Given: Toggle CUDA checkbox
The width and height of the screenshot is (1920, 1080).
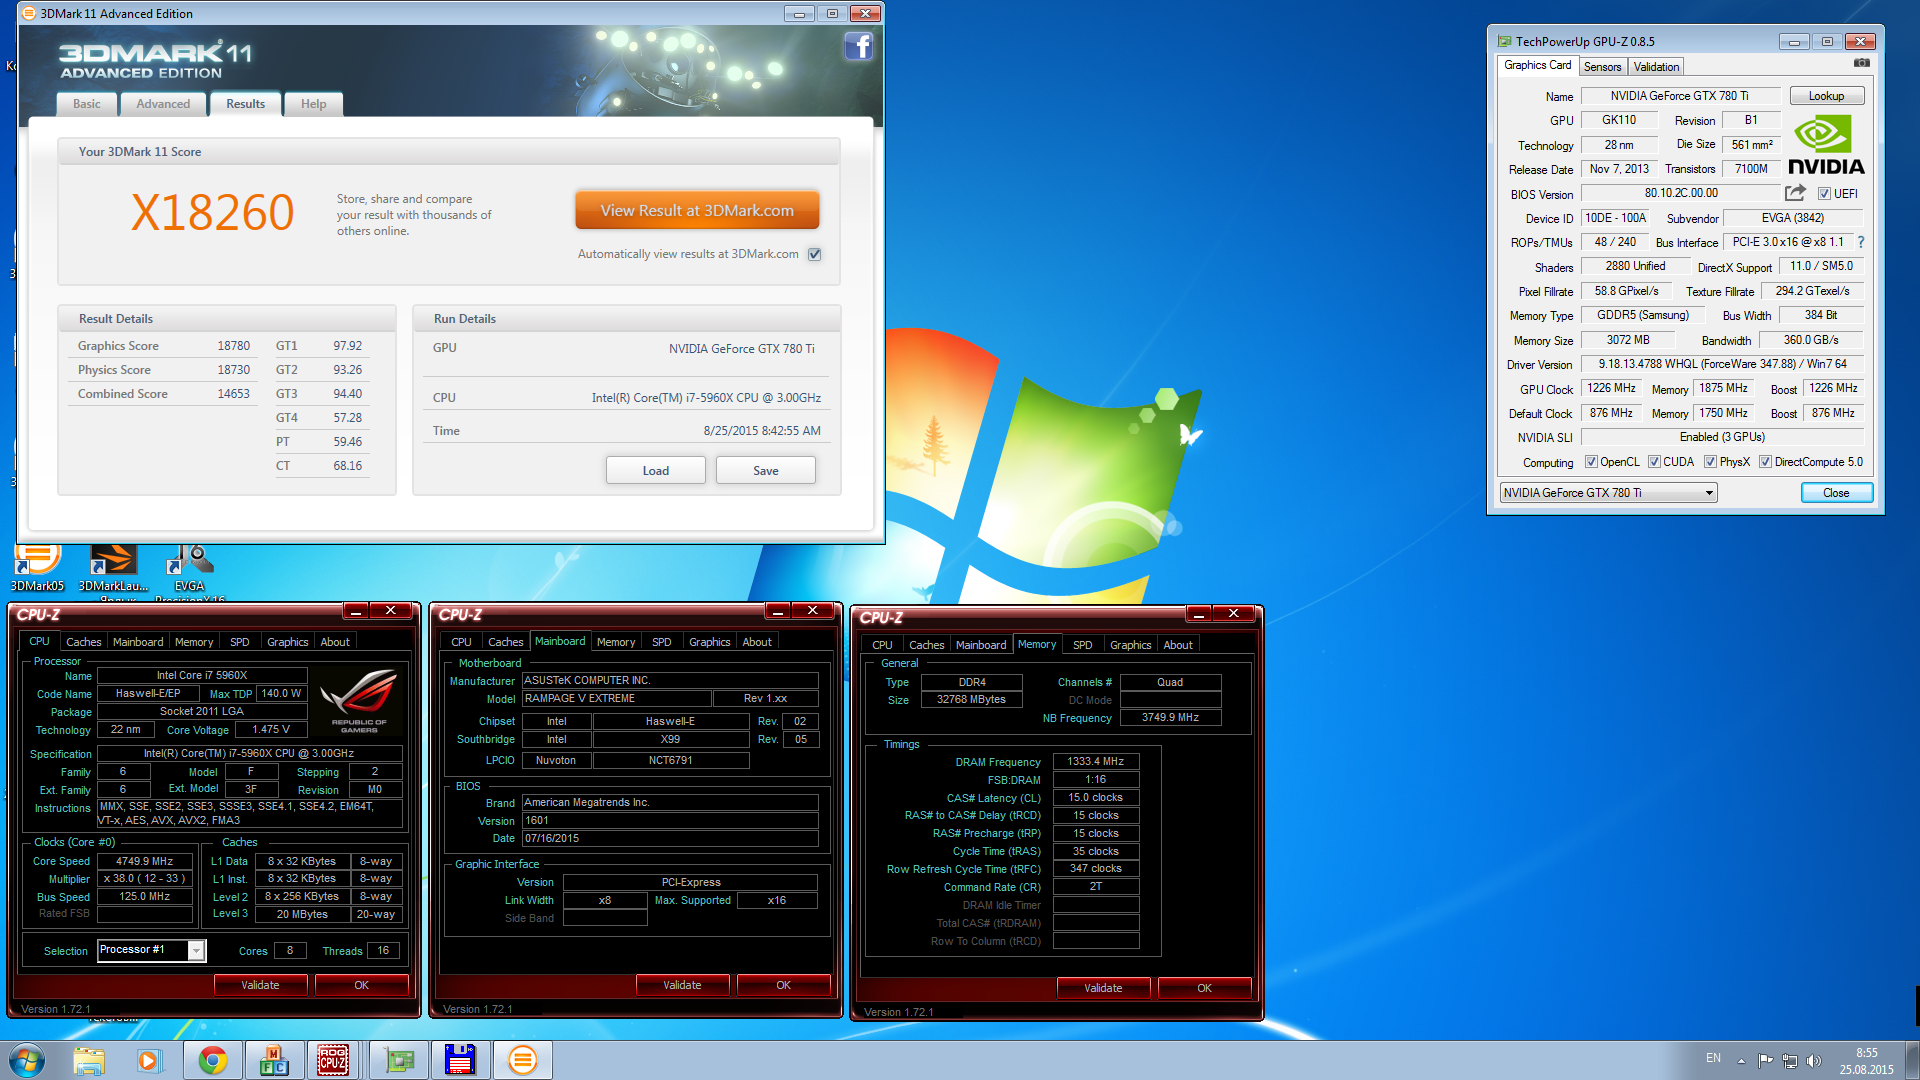Looking at the screenshot, I should (x=1654, y=462).
